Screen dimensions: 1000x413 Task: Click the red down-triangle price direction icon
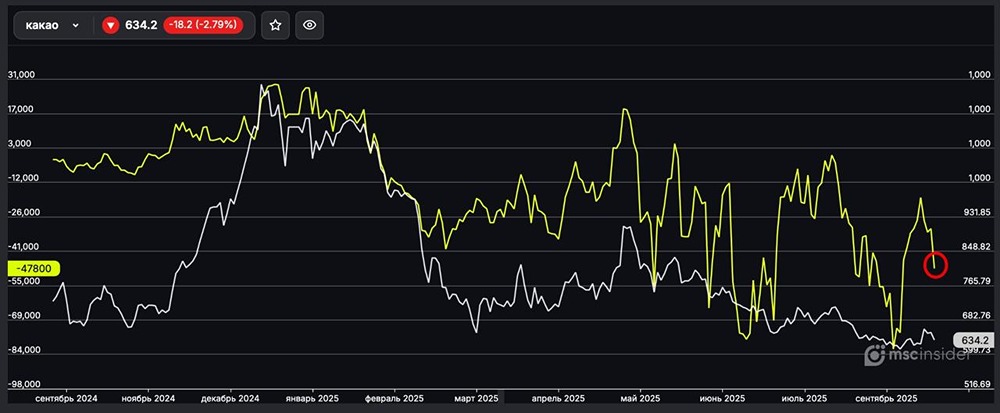click(111, 26)
